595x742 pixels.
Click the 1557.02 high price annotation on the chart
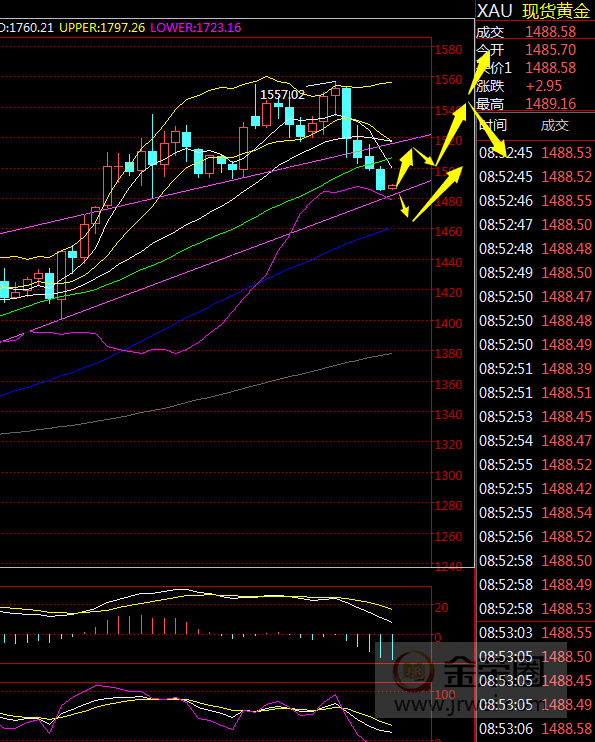tap(282, 95)
